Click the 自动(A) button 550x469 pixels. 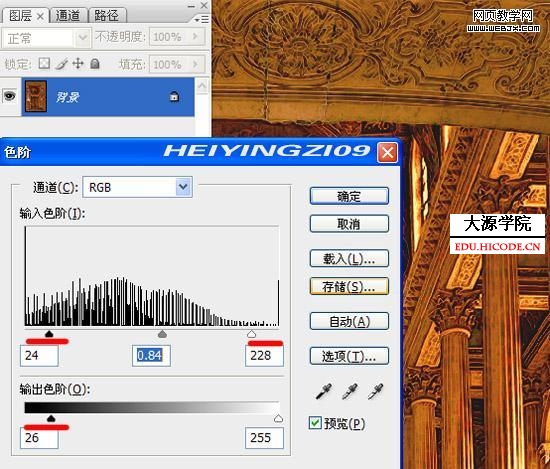click(349, 321)
